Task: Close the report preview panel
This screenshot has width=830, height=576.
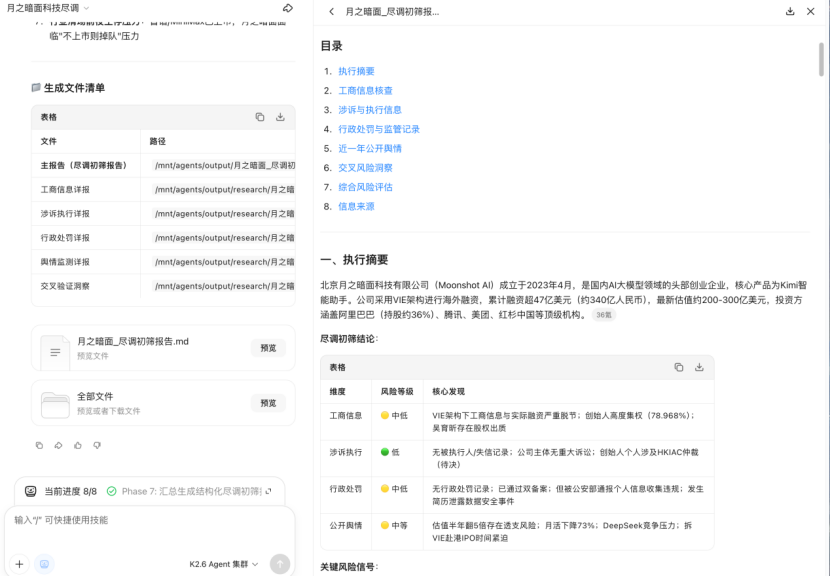Action: point(810,11)
